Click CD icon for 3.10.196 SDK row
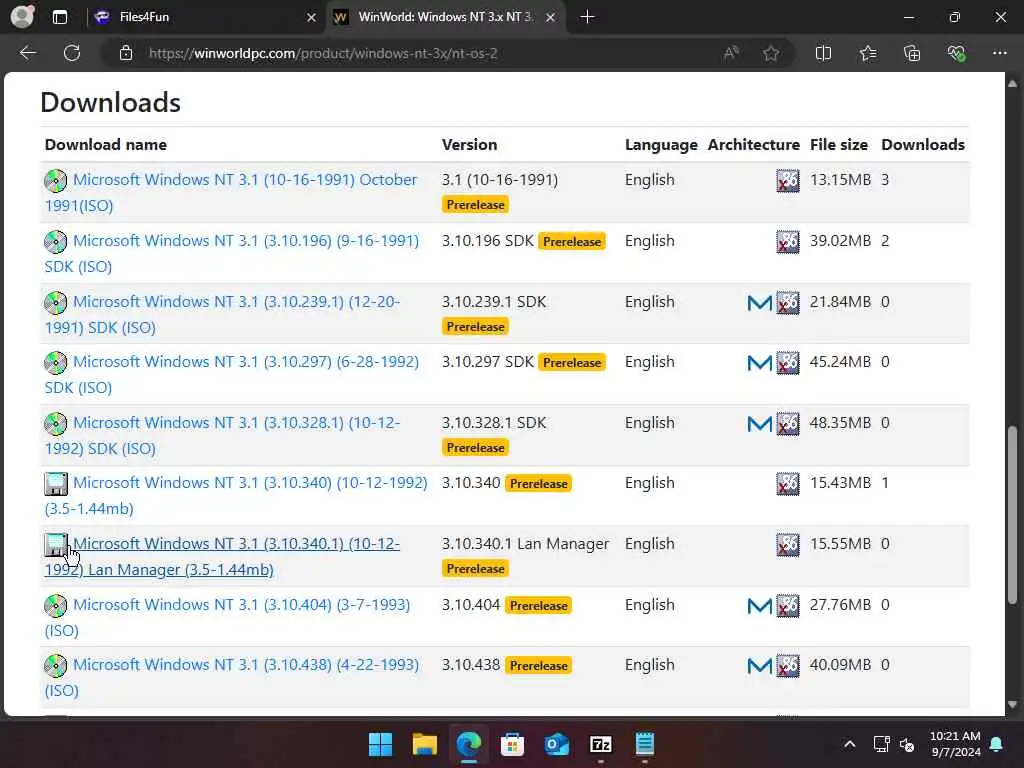 click(x=56, y=242)
